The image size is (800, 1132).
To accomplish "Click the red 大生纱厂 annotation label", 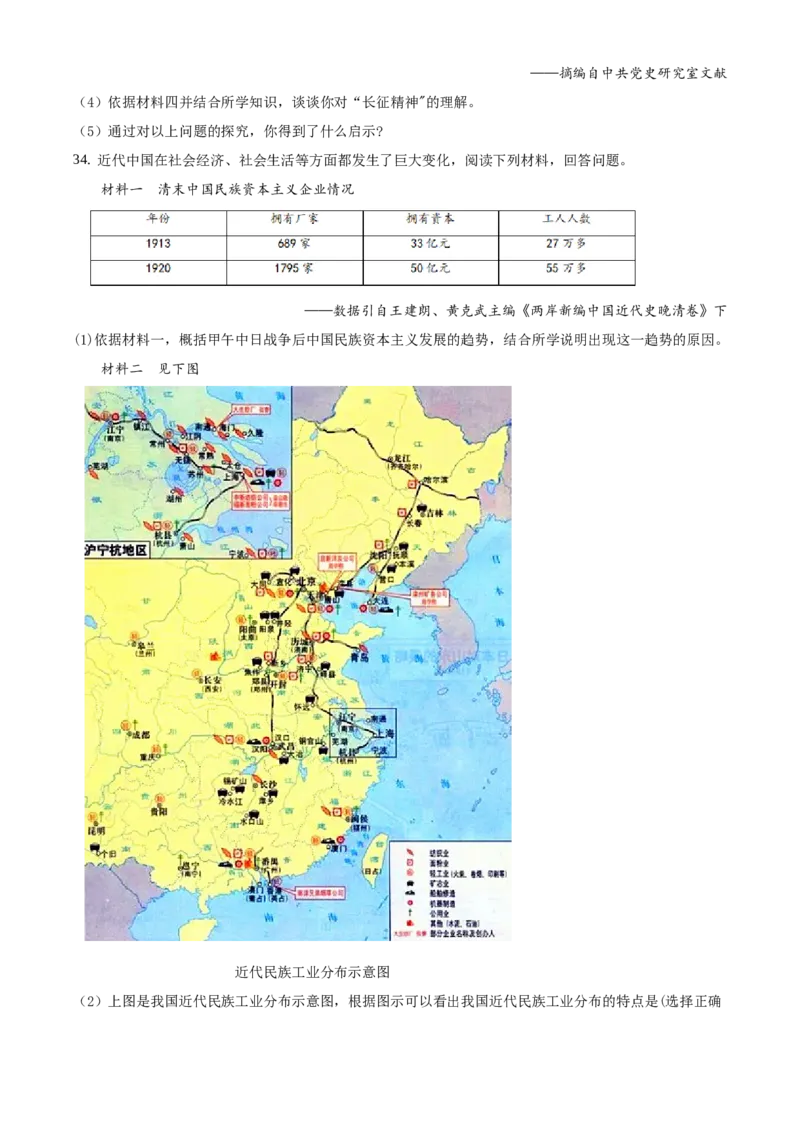I will coord(250,410).
